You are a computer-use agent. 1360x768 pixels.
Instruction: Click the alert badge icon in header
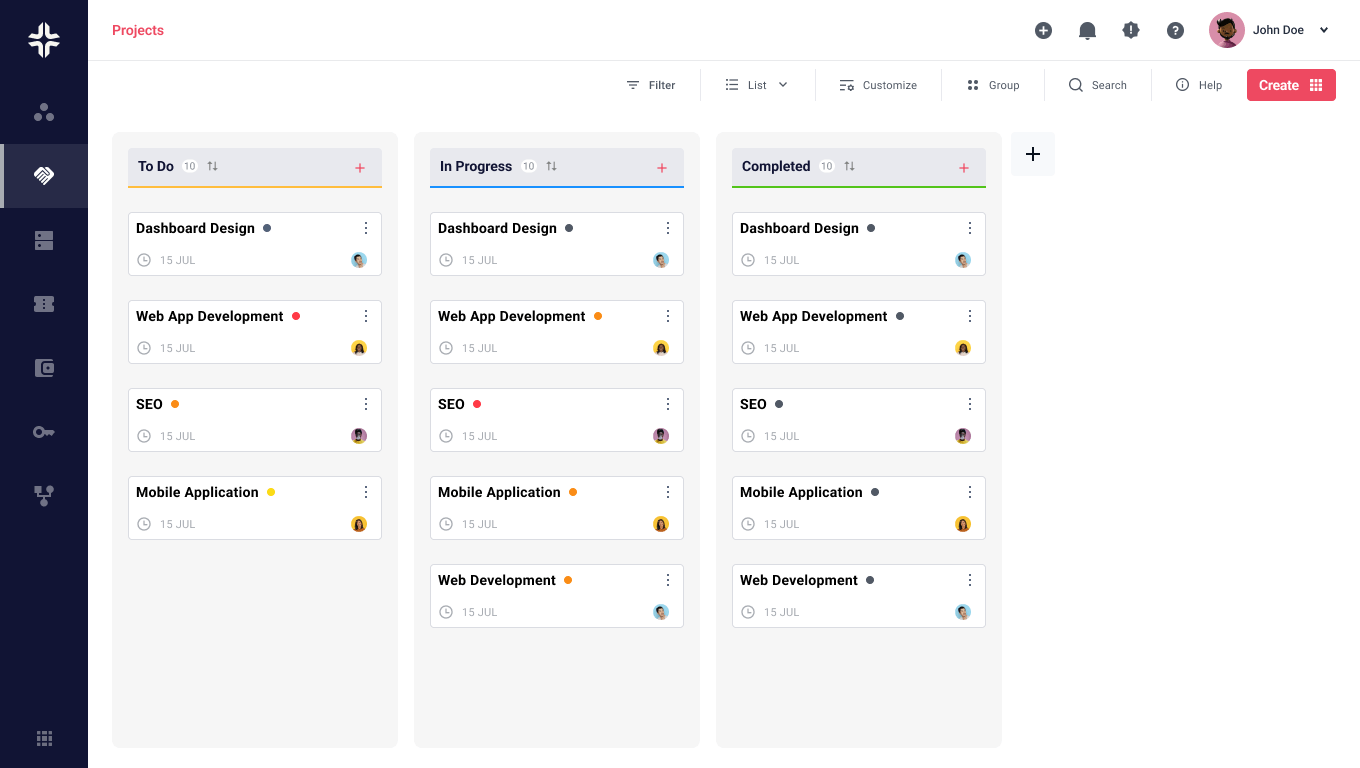click(1131, 31)
